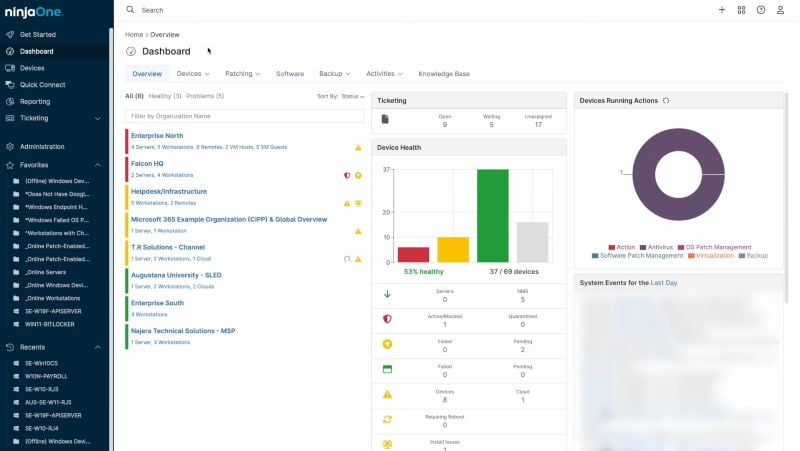
Task: Open Devices in the sidebar
Action: click(32, 68)
